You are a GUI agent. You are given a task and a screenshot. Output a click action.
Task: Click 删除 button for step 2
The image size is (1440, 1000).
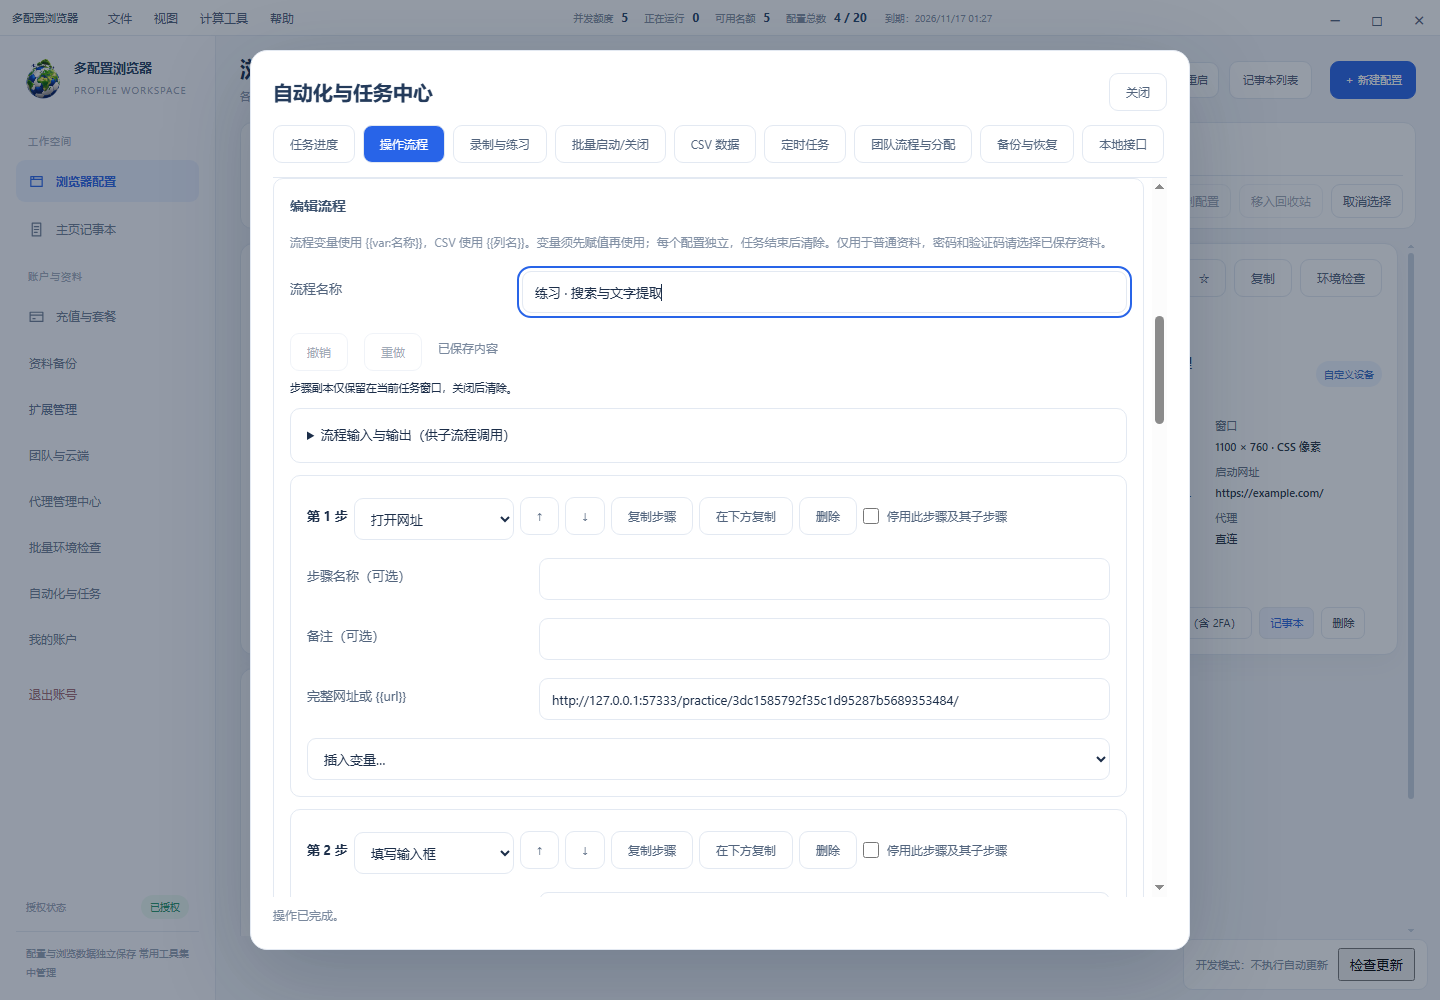click(x=828, y=851)
